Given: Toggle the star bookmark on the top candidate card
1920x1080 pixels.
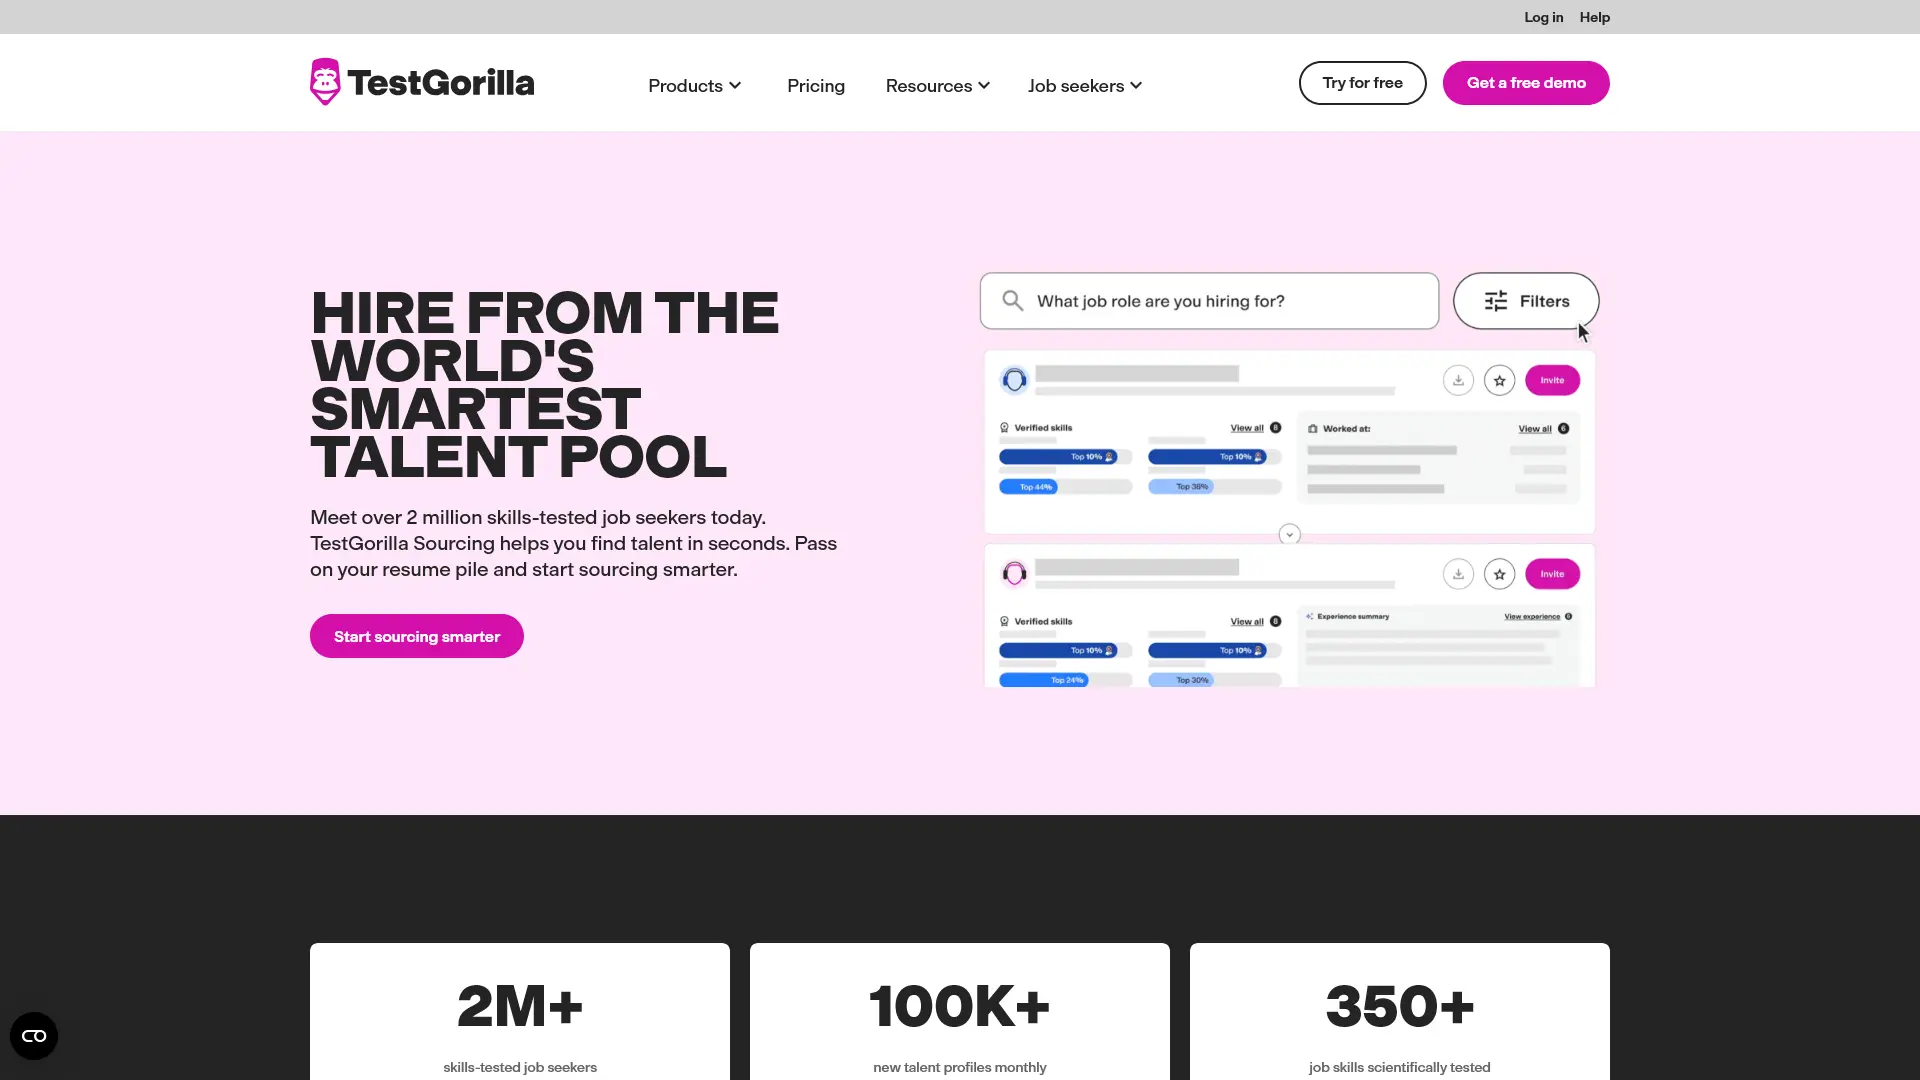Looking at the screenshot, I should tap(1499, 380).
